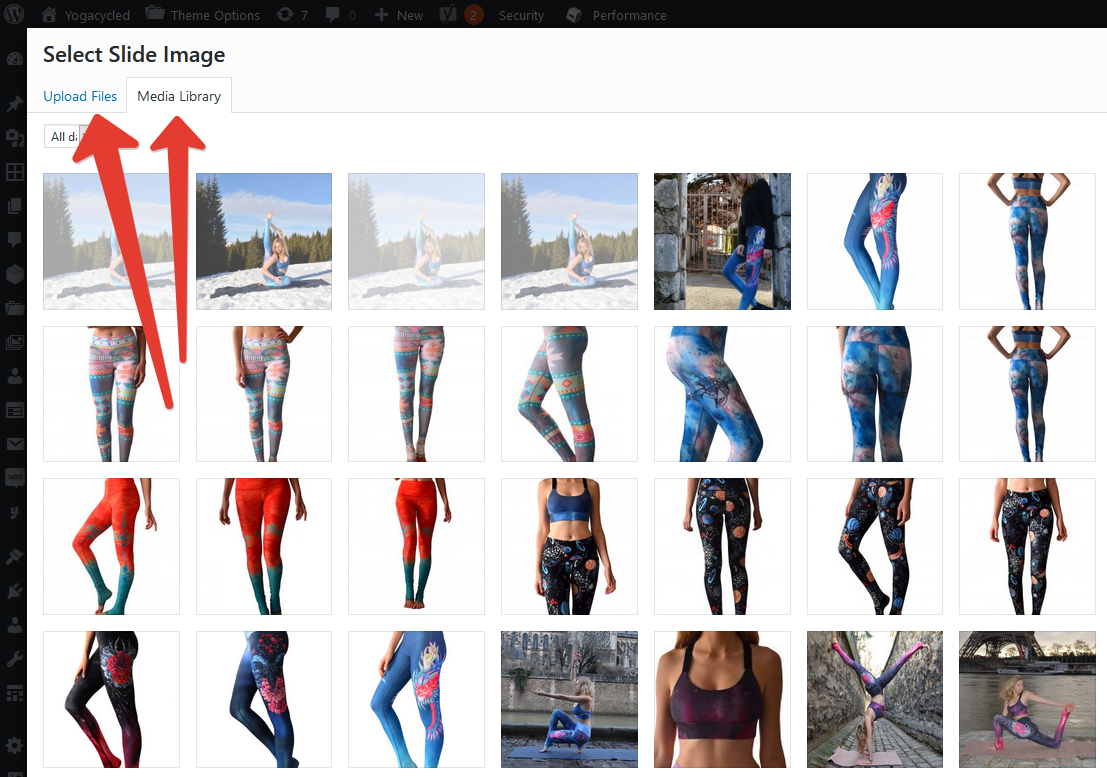Switch to the Upload Files tab
The width and height of the screenshot is (1107, 777).
click(80, 96)
